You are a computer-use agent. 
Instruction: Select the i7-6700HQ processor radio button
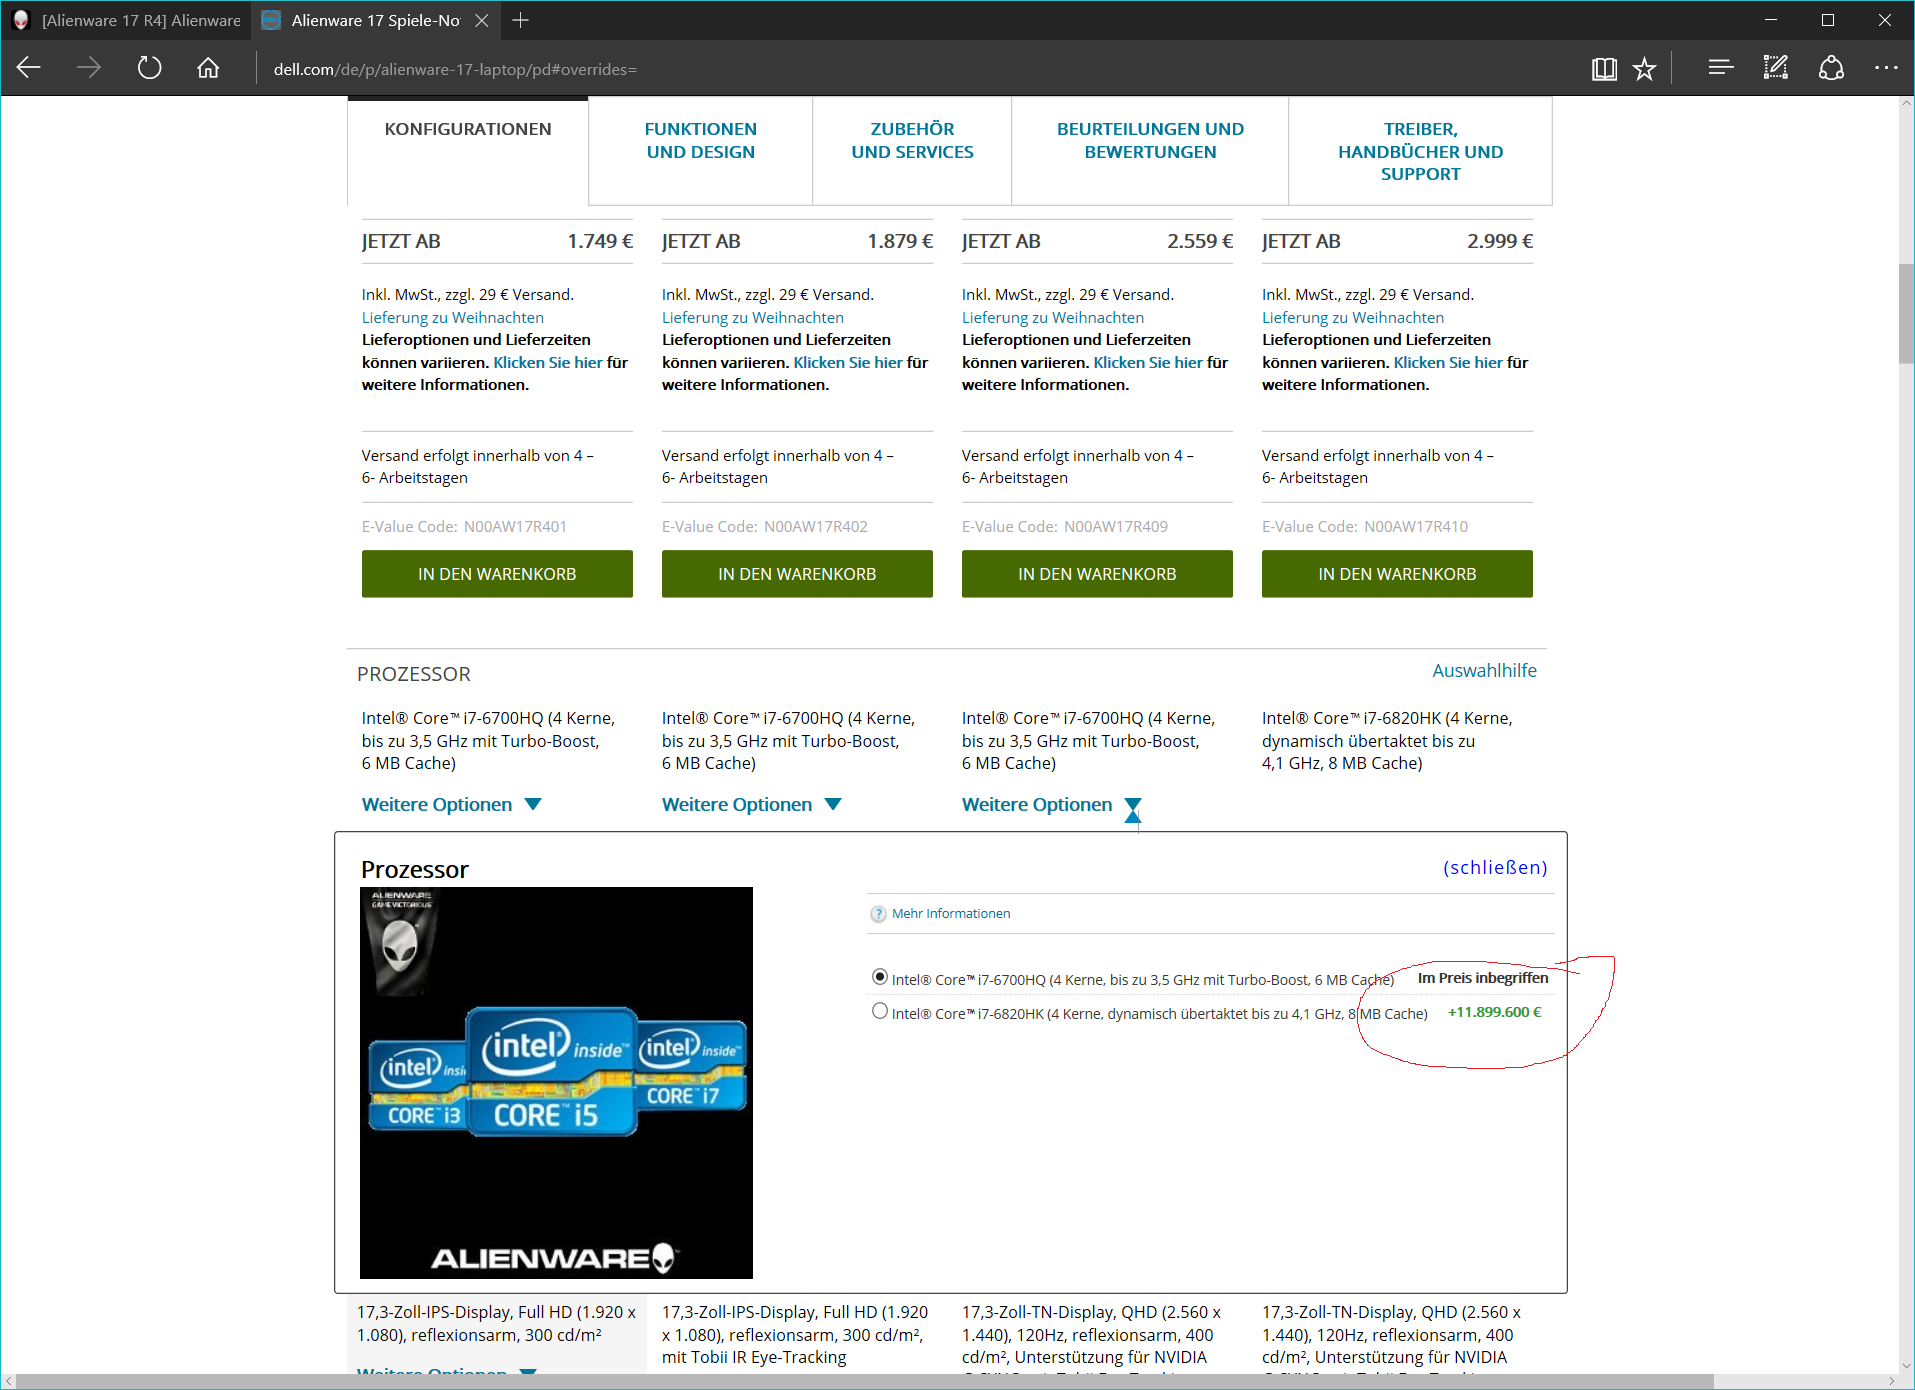880,977
